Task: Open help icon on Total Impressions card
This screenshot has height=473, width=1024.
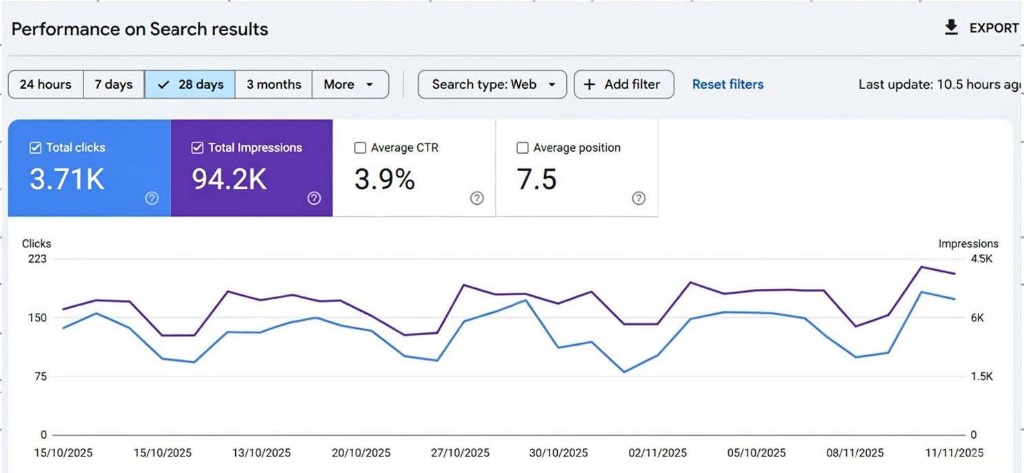Action: point(314,198)
